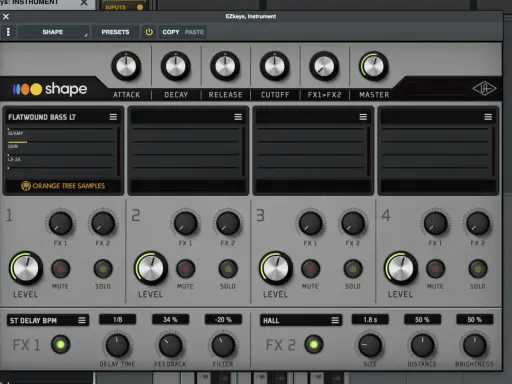This screenshot has width=512, height=384.
Task: Open the PRESETS menu
Action: click(x=115, y=32)
